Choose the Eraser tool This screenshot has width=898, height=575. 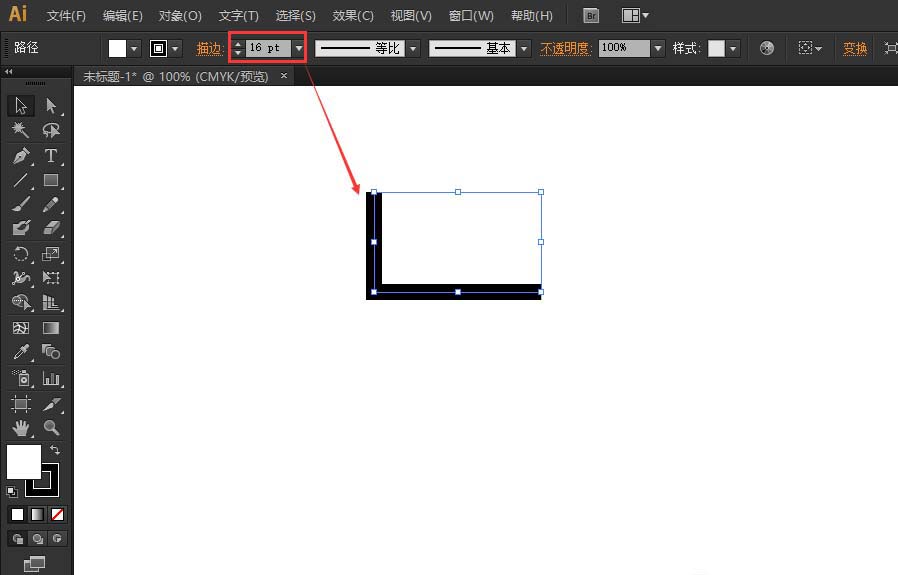[51, 229]
